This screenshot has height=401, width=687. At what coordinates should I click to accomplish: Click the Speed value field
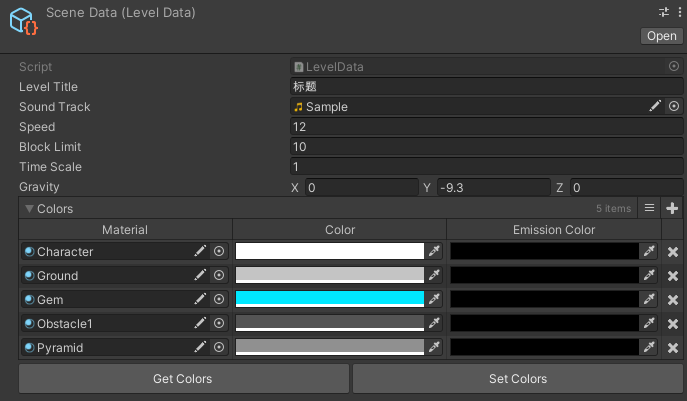pos(486,127)
